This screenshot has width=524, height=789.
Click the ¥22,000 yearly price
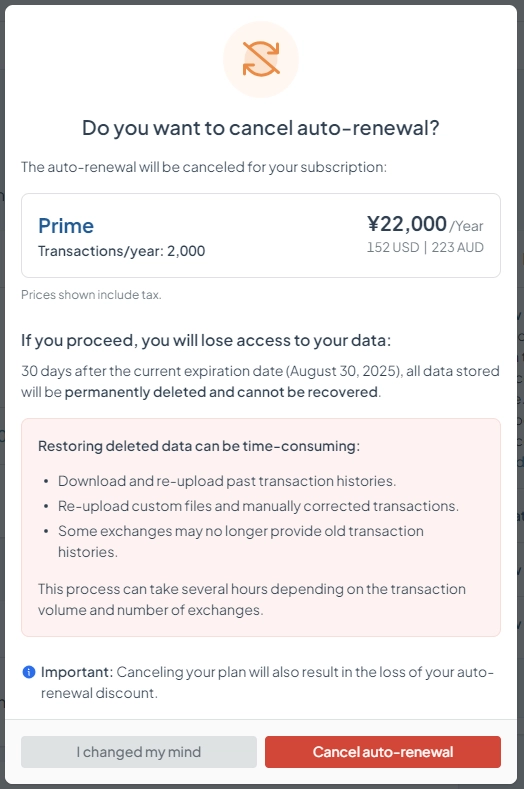pos(407,224)
